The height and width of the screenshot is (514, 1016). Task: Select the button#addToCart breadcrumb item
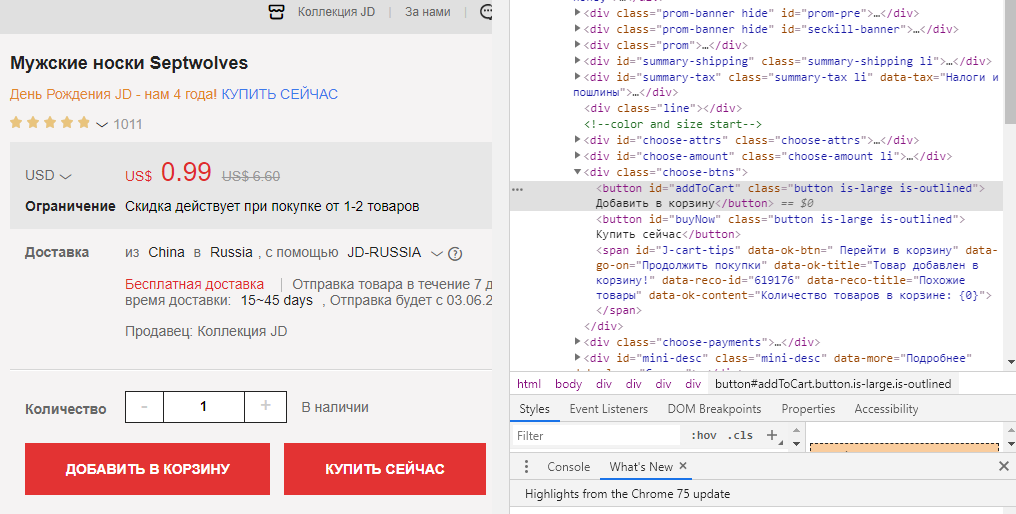pyautogui.click(x=833, y=384)
